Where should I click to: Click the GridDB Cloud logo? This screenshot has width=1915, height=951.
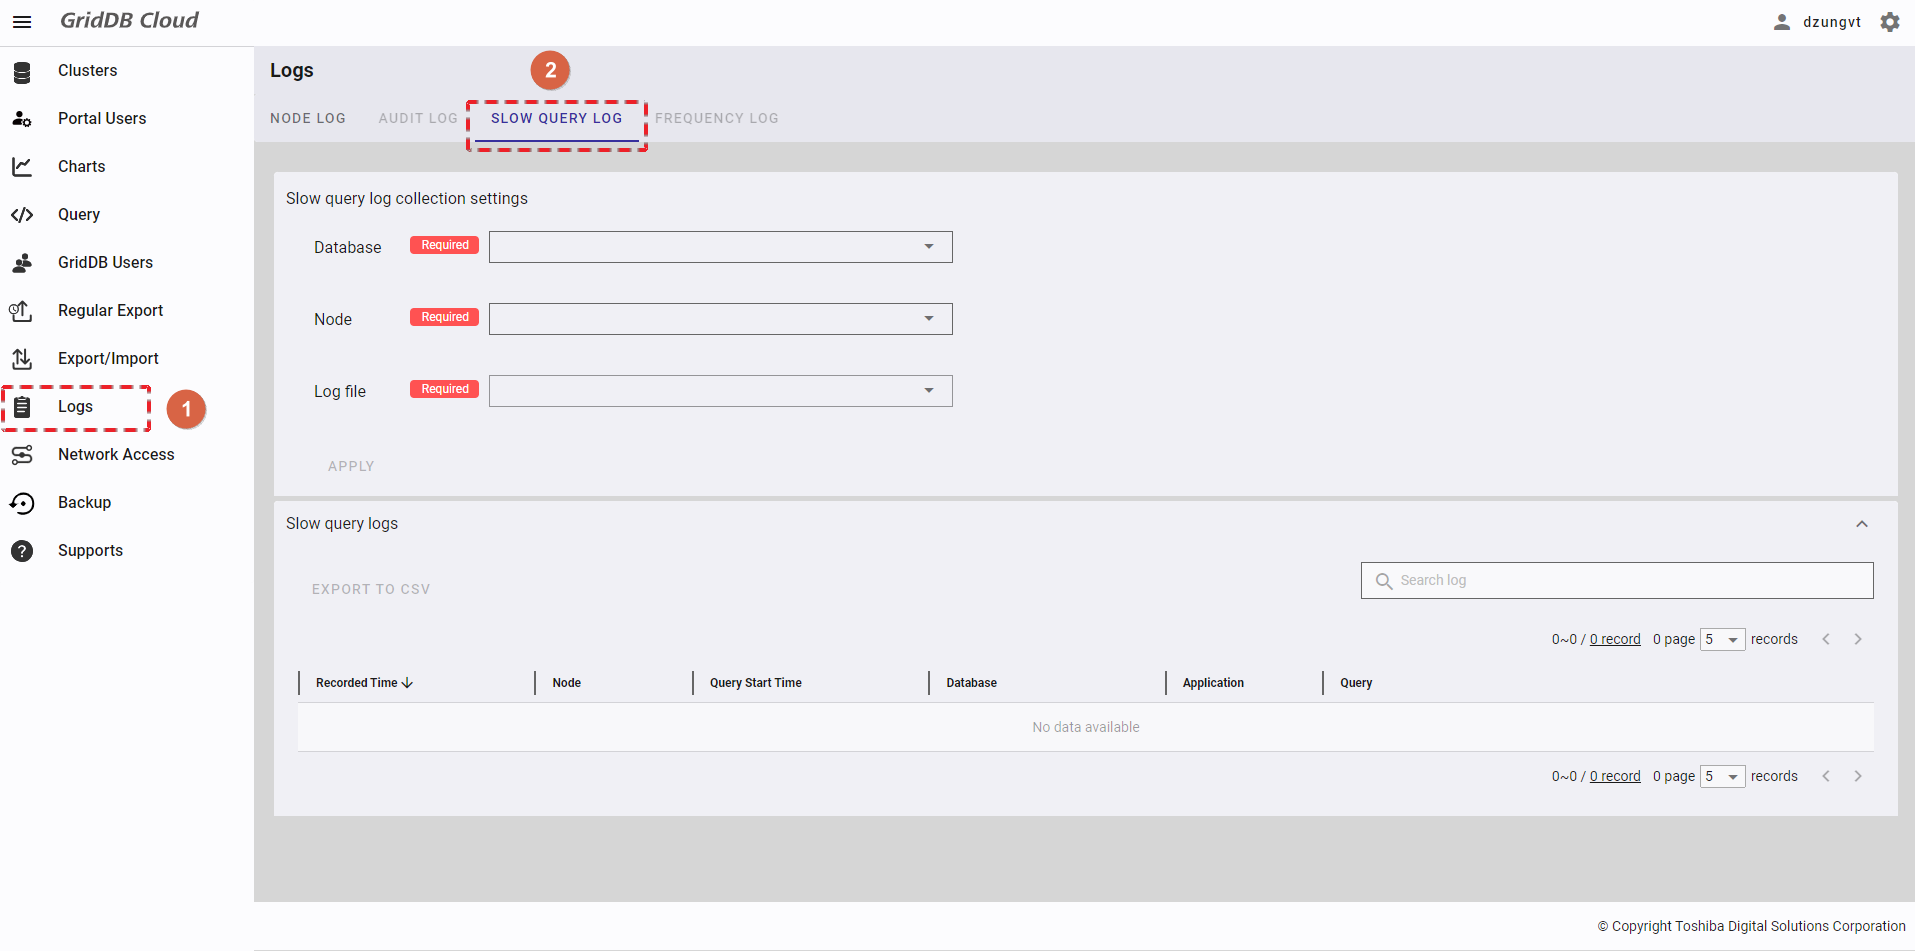tap(129, 20)
